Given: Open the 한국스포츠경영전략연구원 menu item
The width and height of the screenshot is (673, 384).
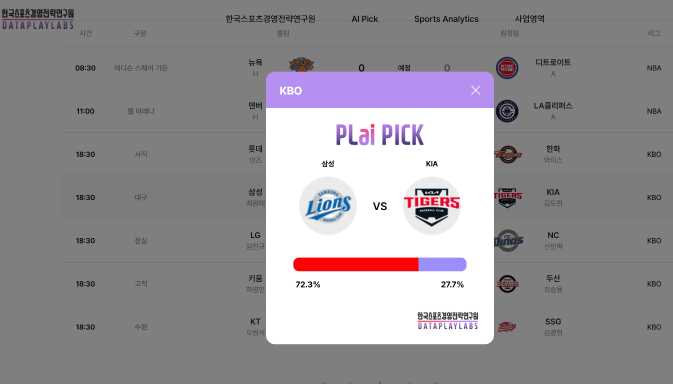Looking at the screenshot, I should (270, 19).
